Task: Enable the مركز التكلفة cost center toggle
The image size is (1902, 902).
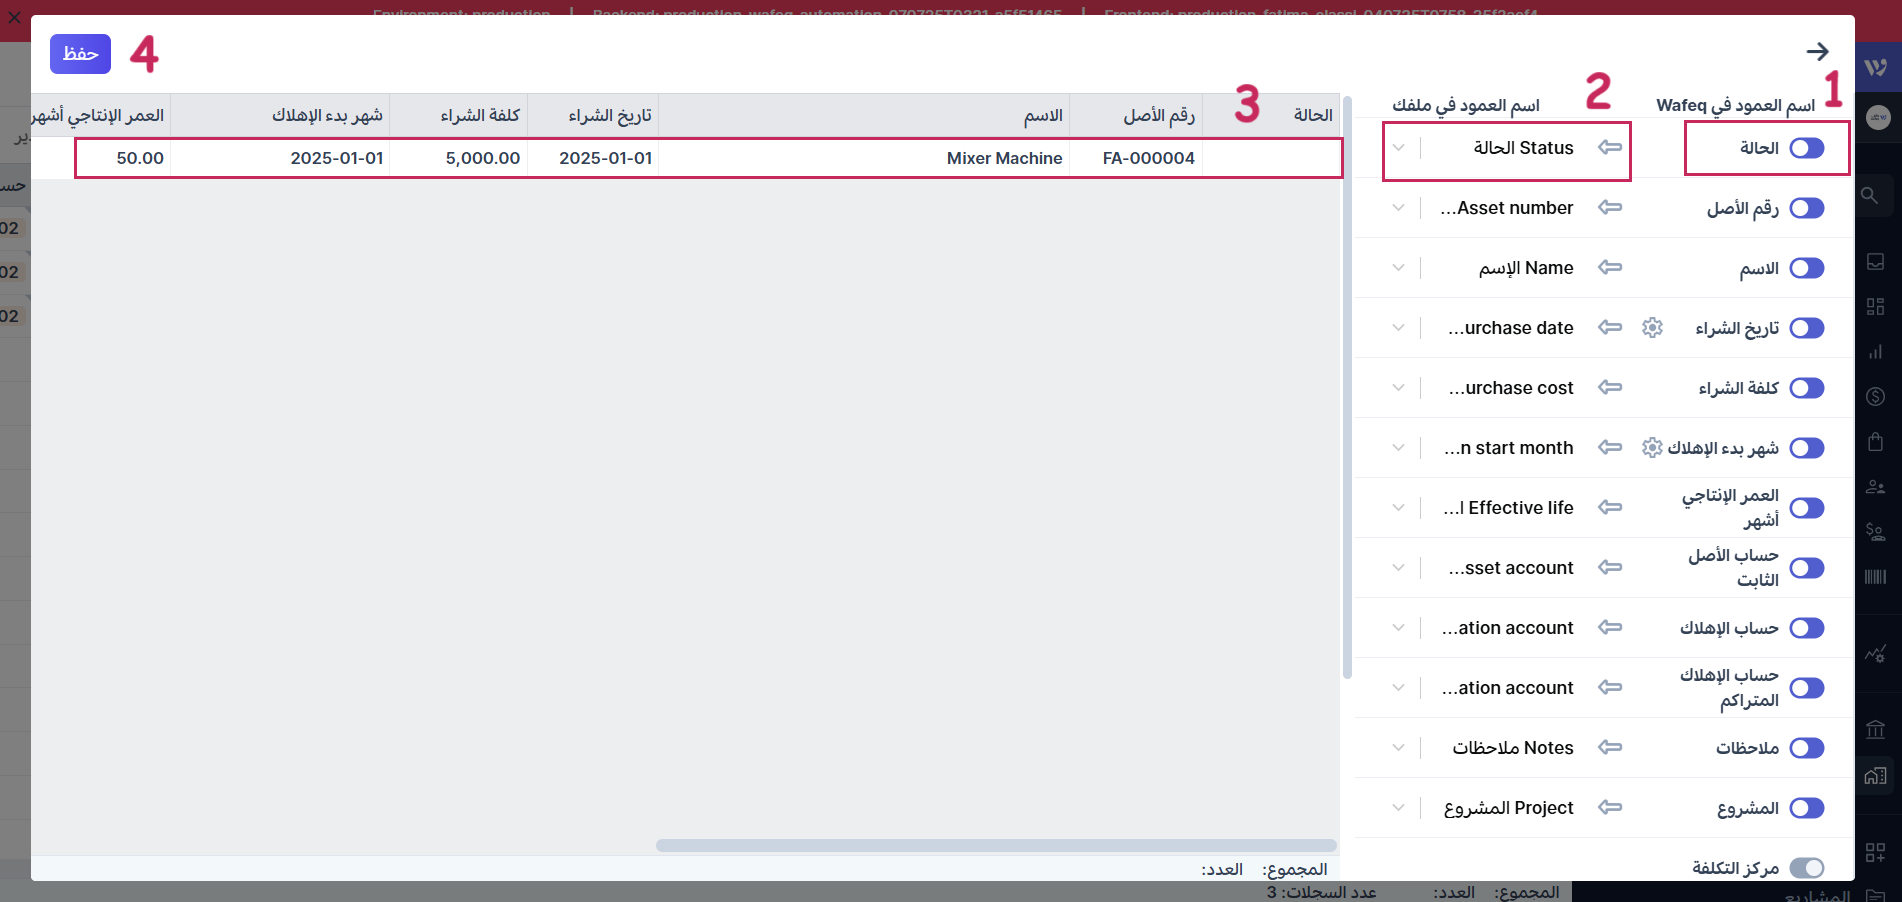Action: tap(1806, 868)
